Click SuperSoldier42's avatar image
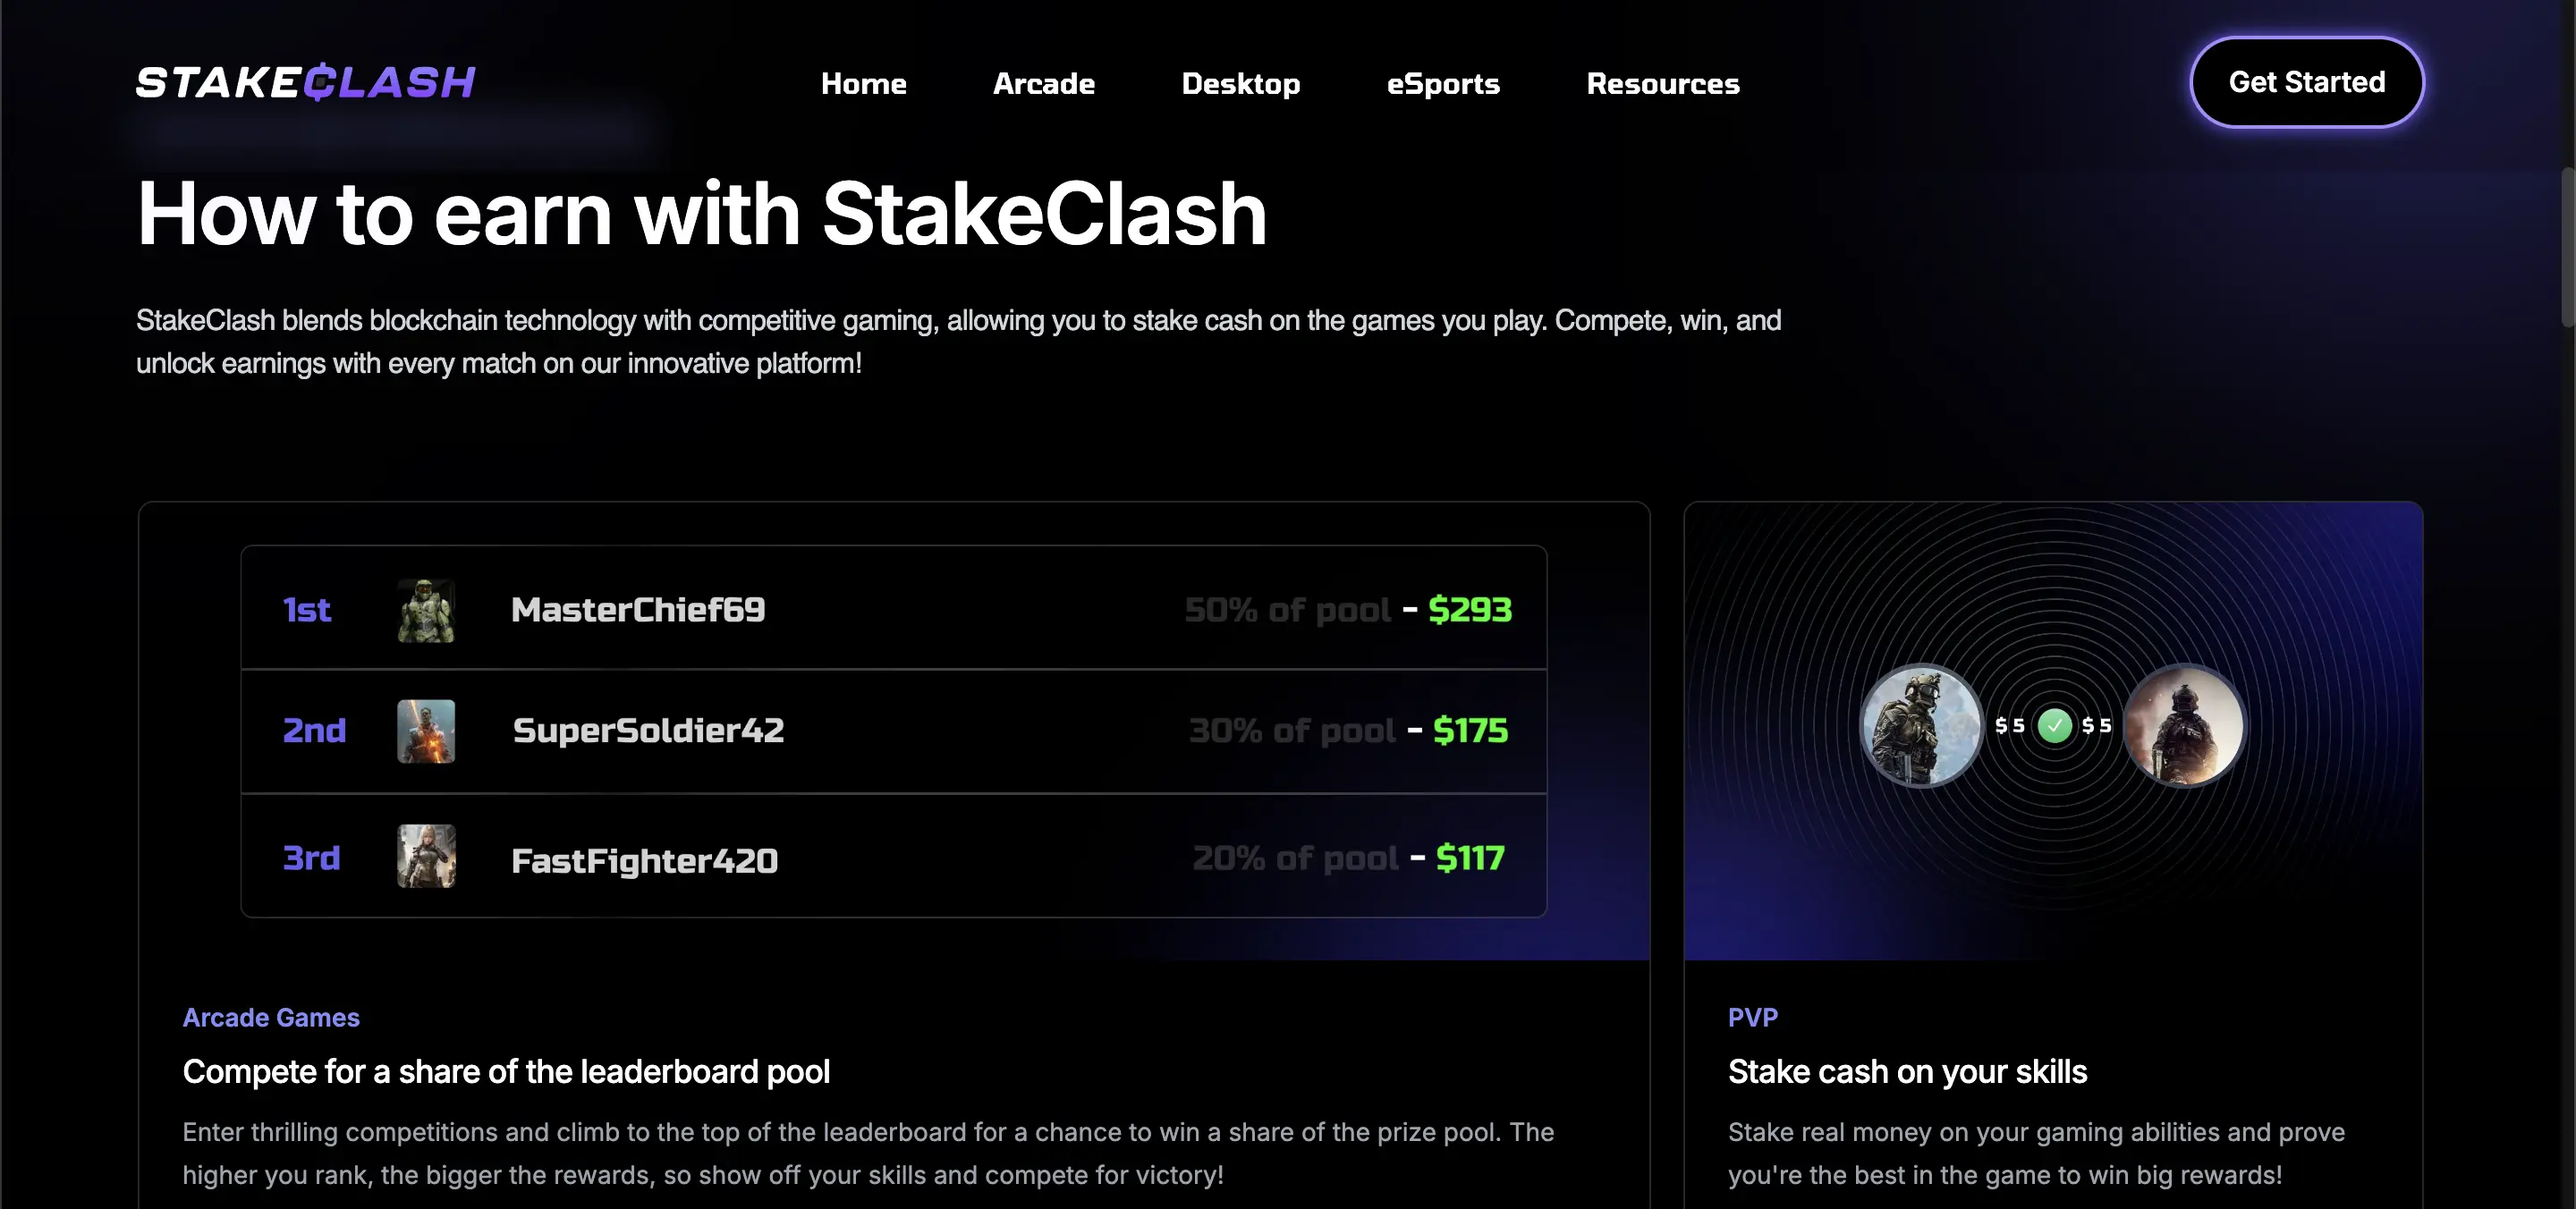This screenshot has height=1209, width=2576. [426, 731]
